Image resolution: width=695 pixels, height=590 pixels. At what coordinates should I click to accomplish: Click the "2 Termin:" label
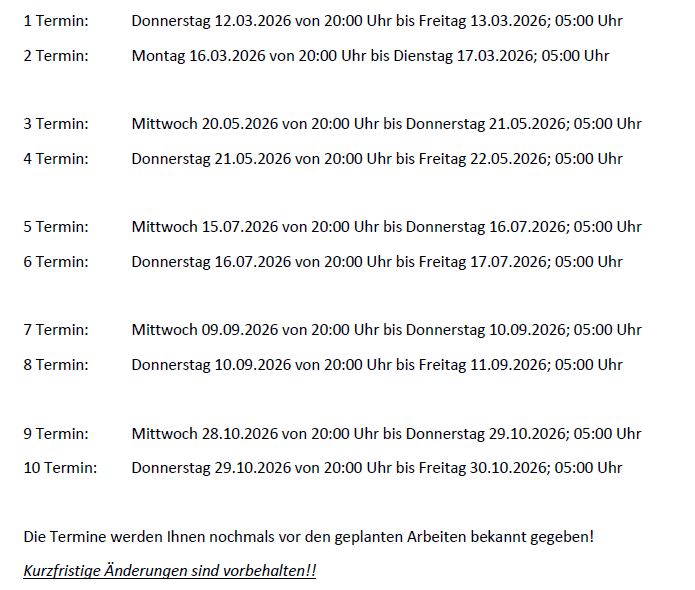click(56, 55)
